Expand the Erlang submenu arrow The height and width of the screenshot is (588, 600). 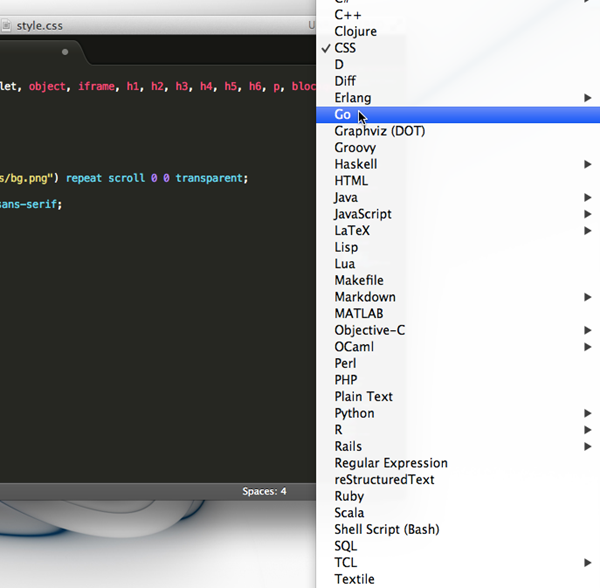click(587, 98)
